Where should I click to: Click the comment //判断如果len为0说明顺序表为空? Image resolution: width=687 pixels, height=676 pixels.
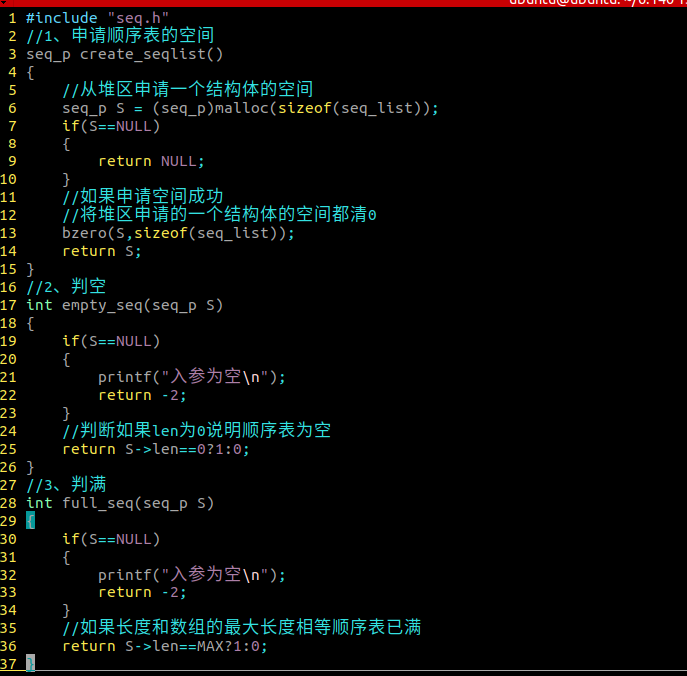(x=196, y=431)
